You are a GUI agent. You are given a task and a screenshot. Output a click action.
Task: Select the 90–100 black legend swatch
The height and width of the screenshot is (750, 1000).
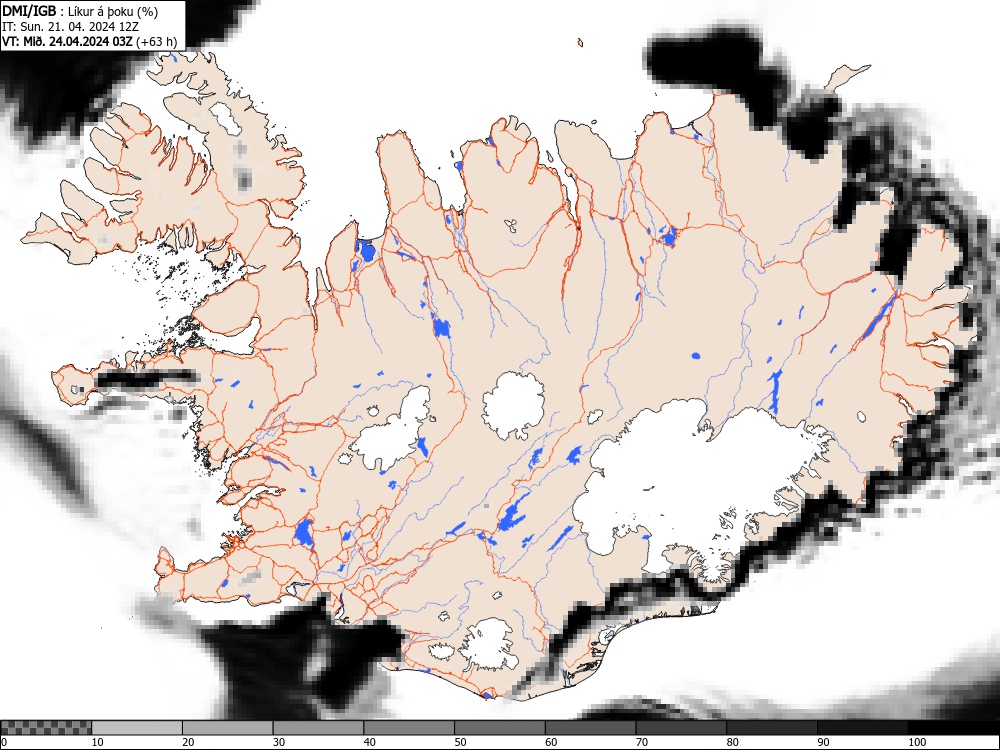coord(862,728)
